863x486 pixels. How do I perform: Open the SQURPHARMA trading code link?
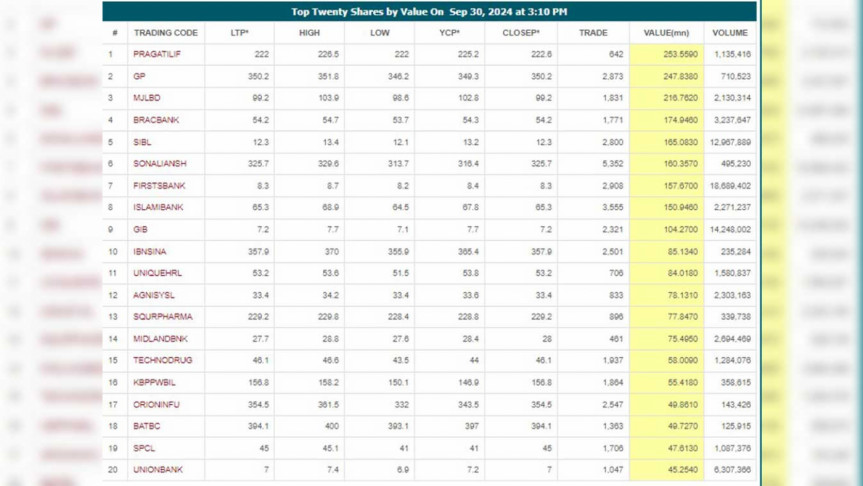pos(163,316)
